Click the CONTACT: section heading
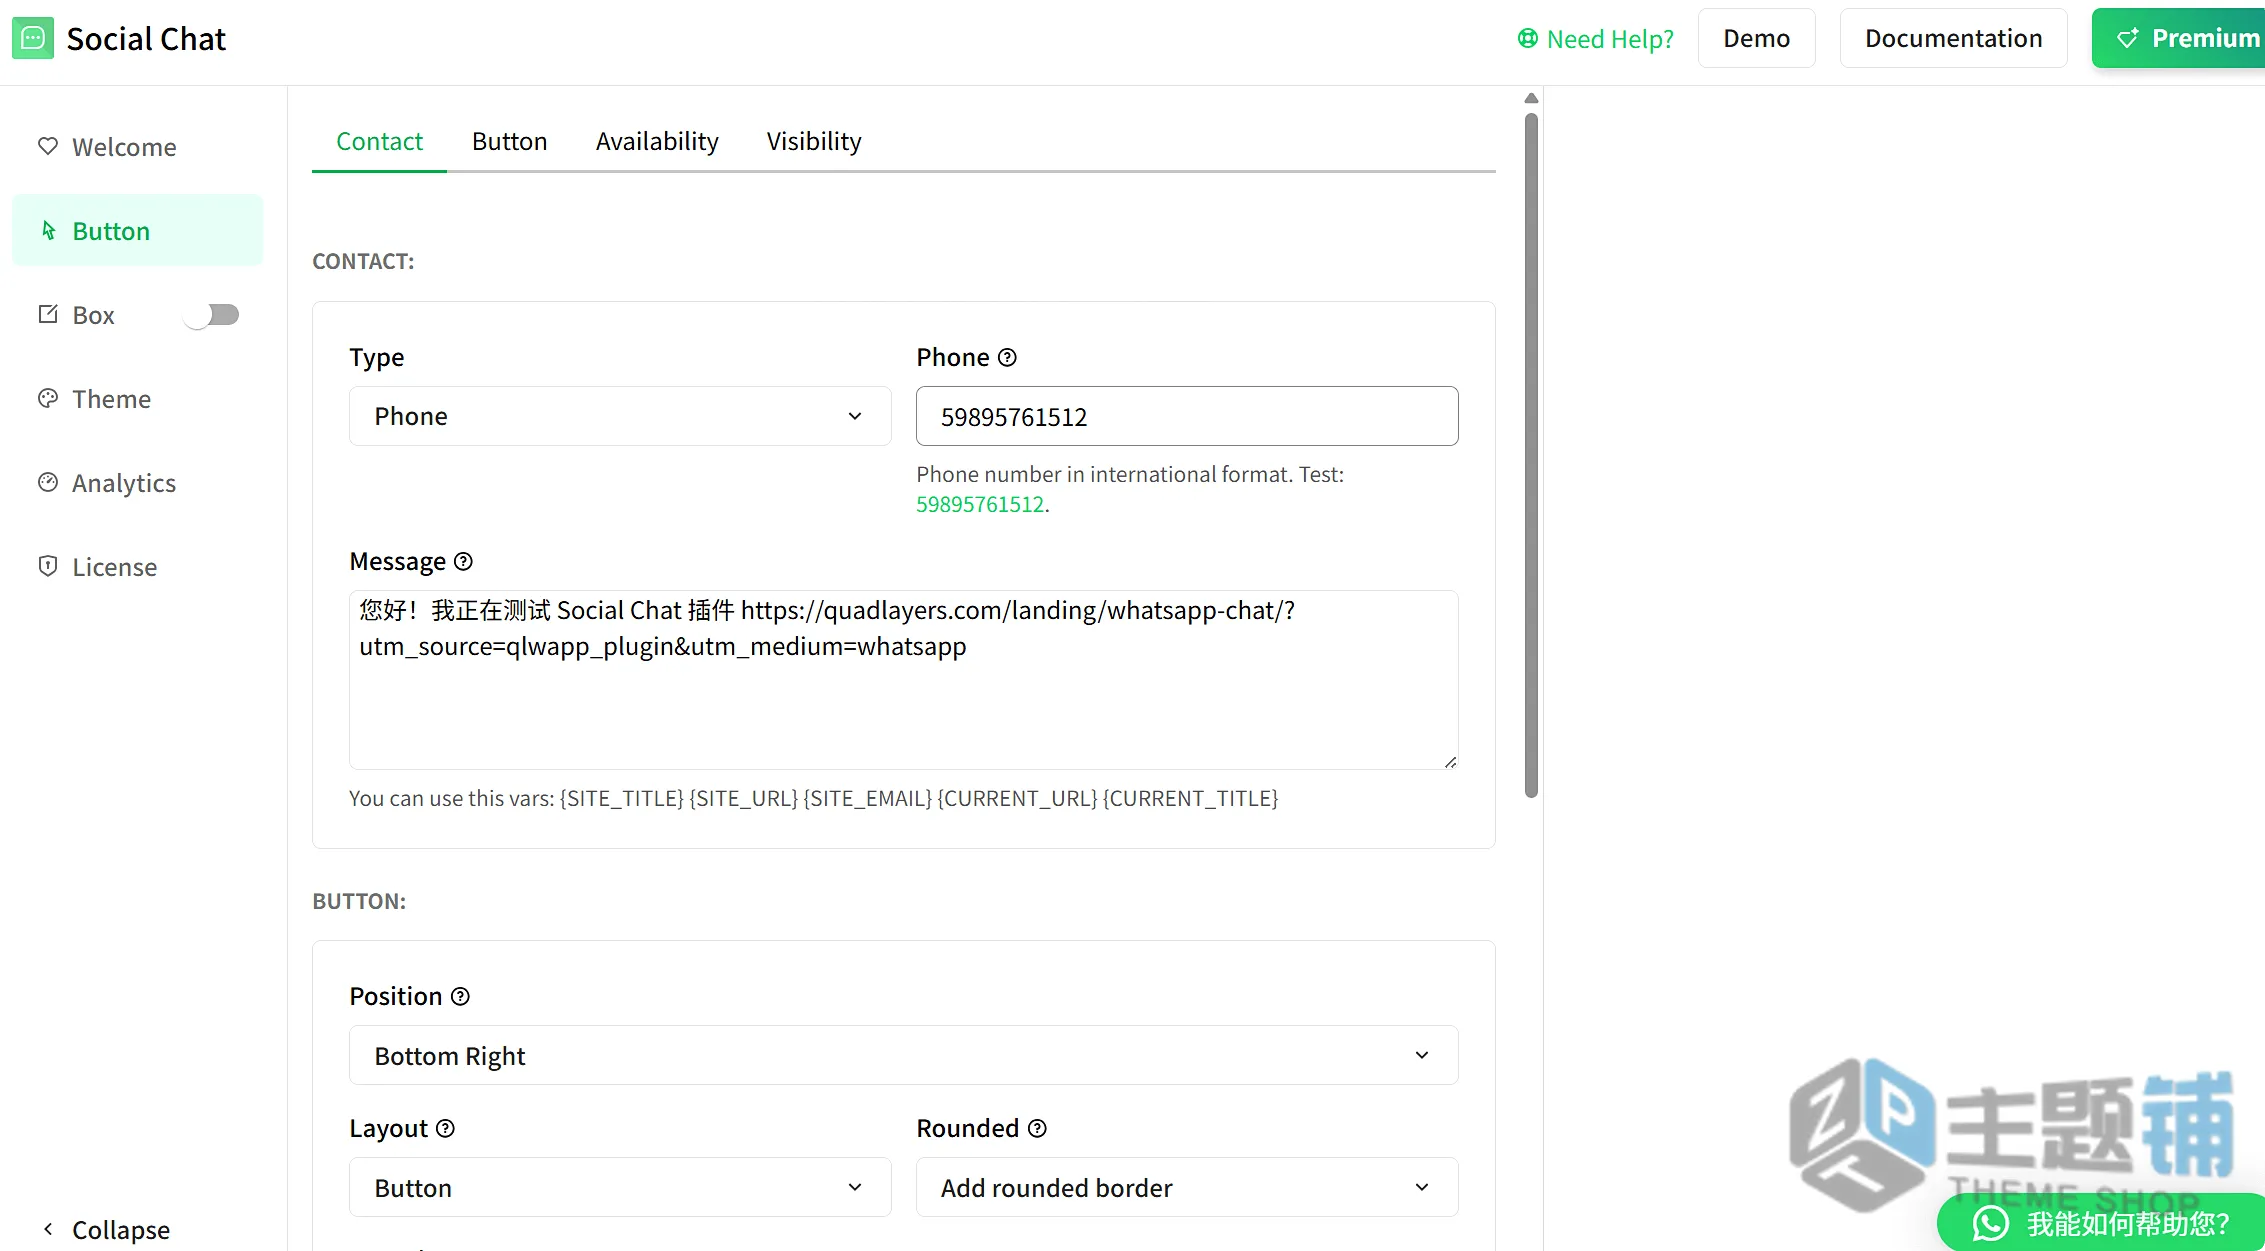Viewport: 2265px width, 1251px height. (x=363, y=261)
